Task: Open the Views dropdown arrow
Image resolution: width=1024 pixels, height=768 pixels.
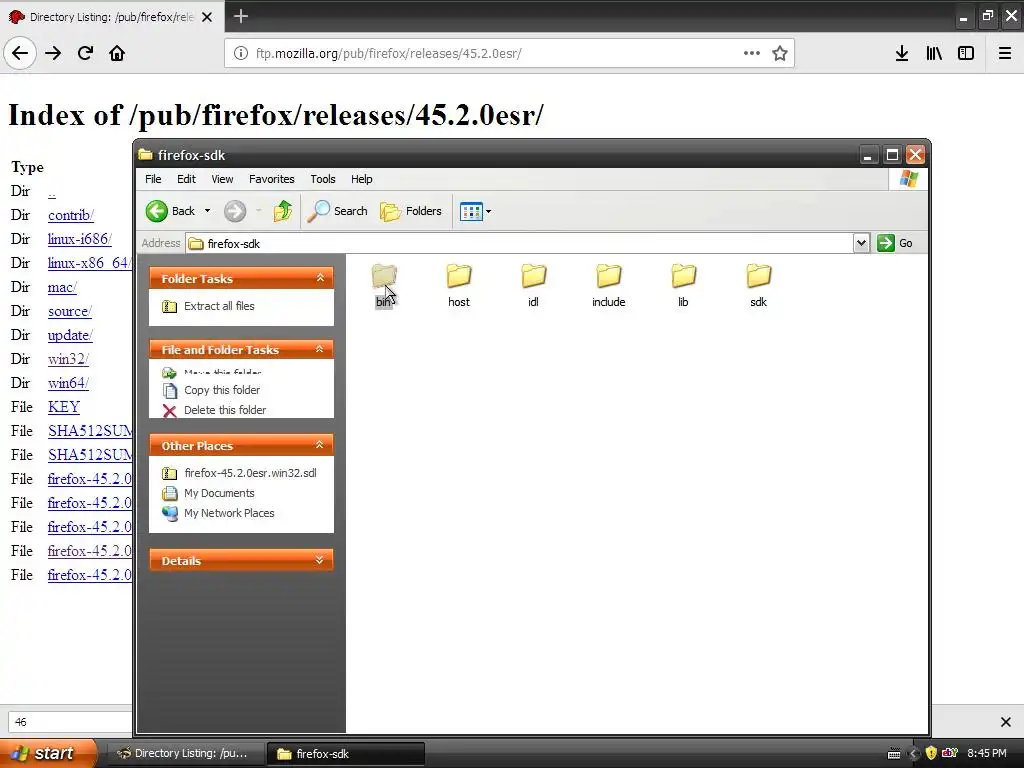Action: point(488,211)
